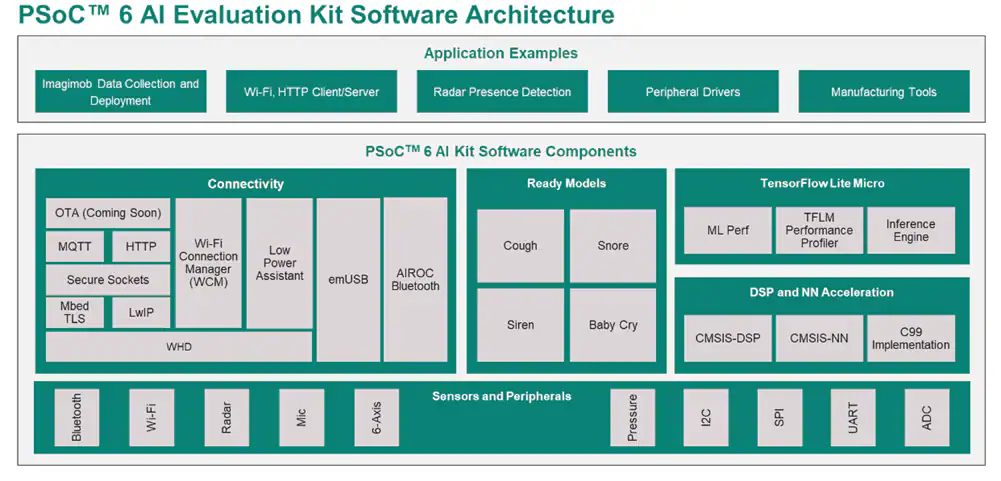Click the ADC peripheral block

[927, 418]
